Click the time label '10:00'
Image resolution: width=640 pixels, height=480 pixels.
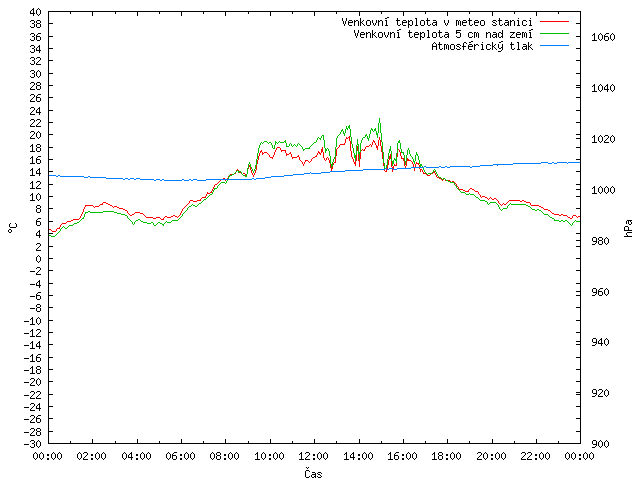click(x=269, y=456)
